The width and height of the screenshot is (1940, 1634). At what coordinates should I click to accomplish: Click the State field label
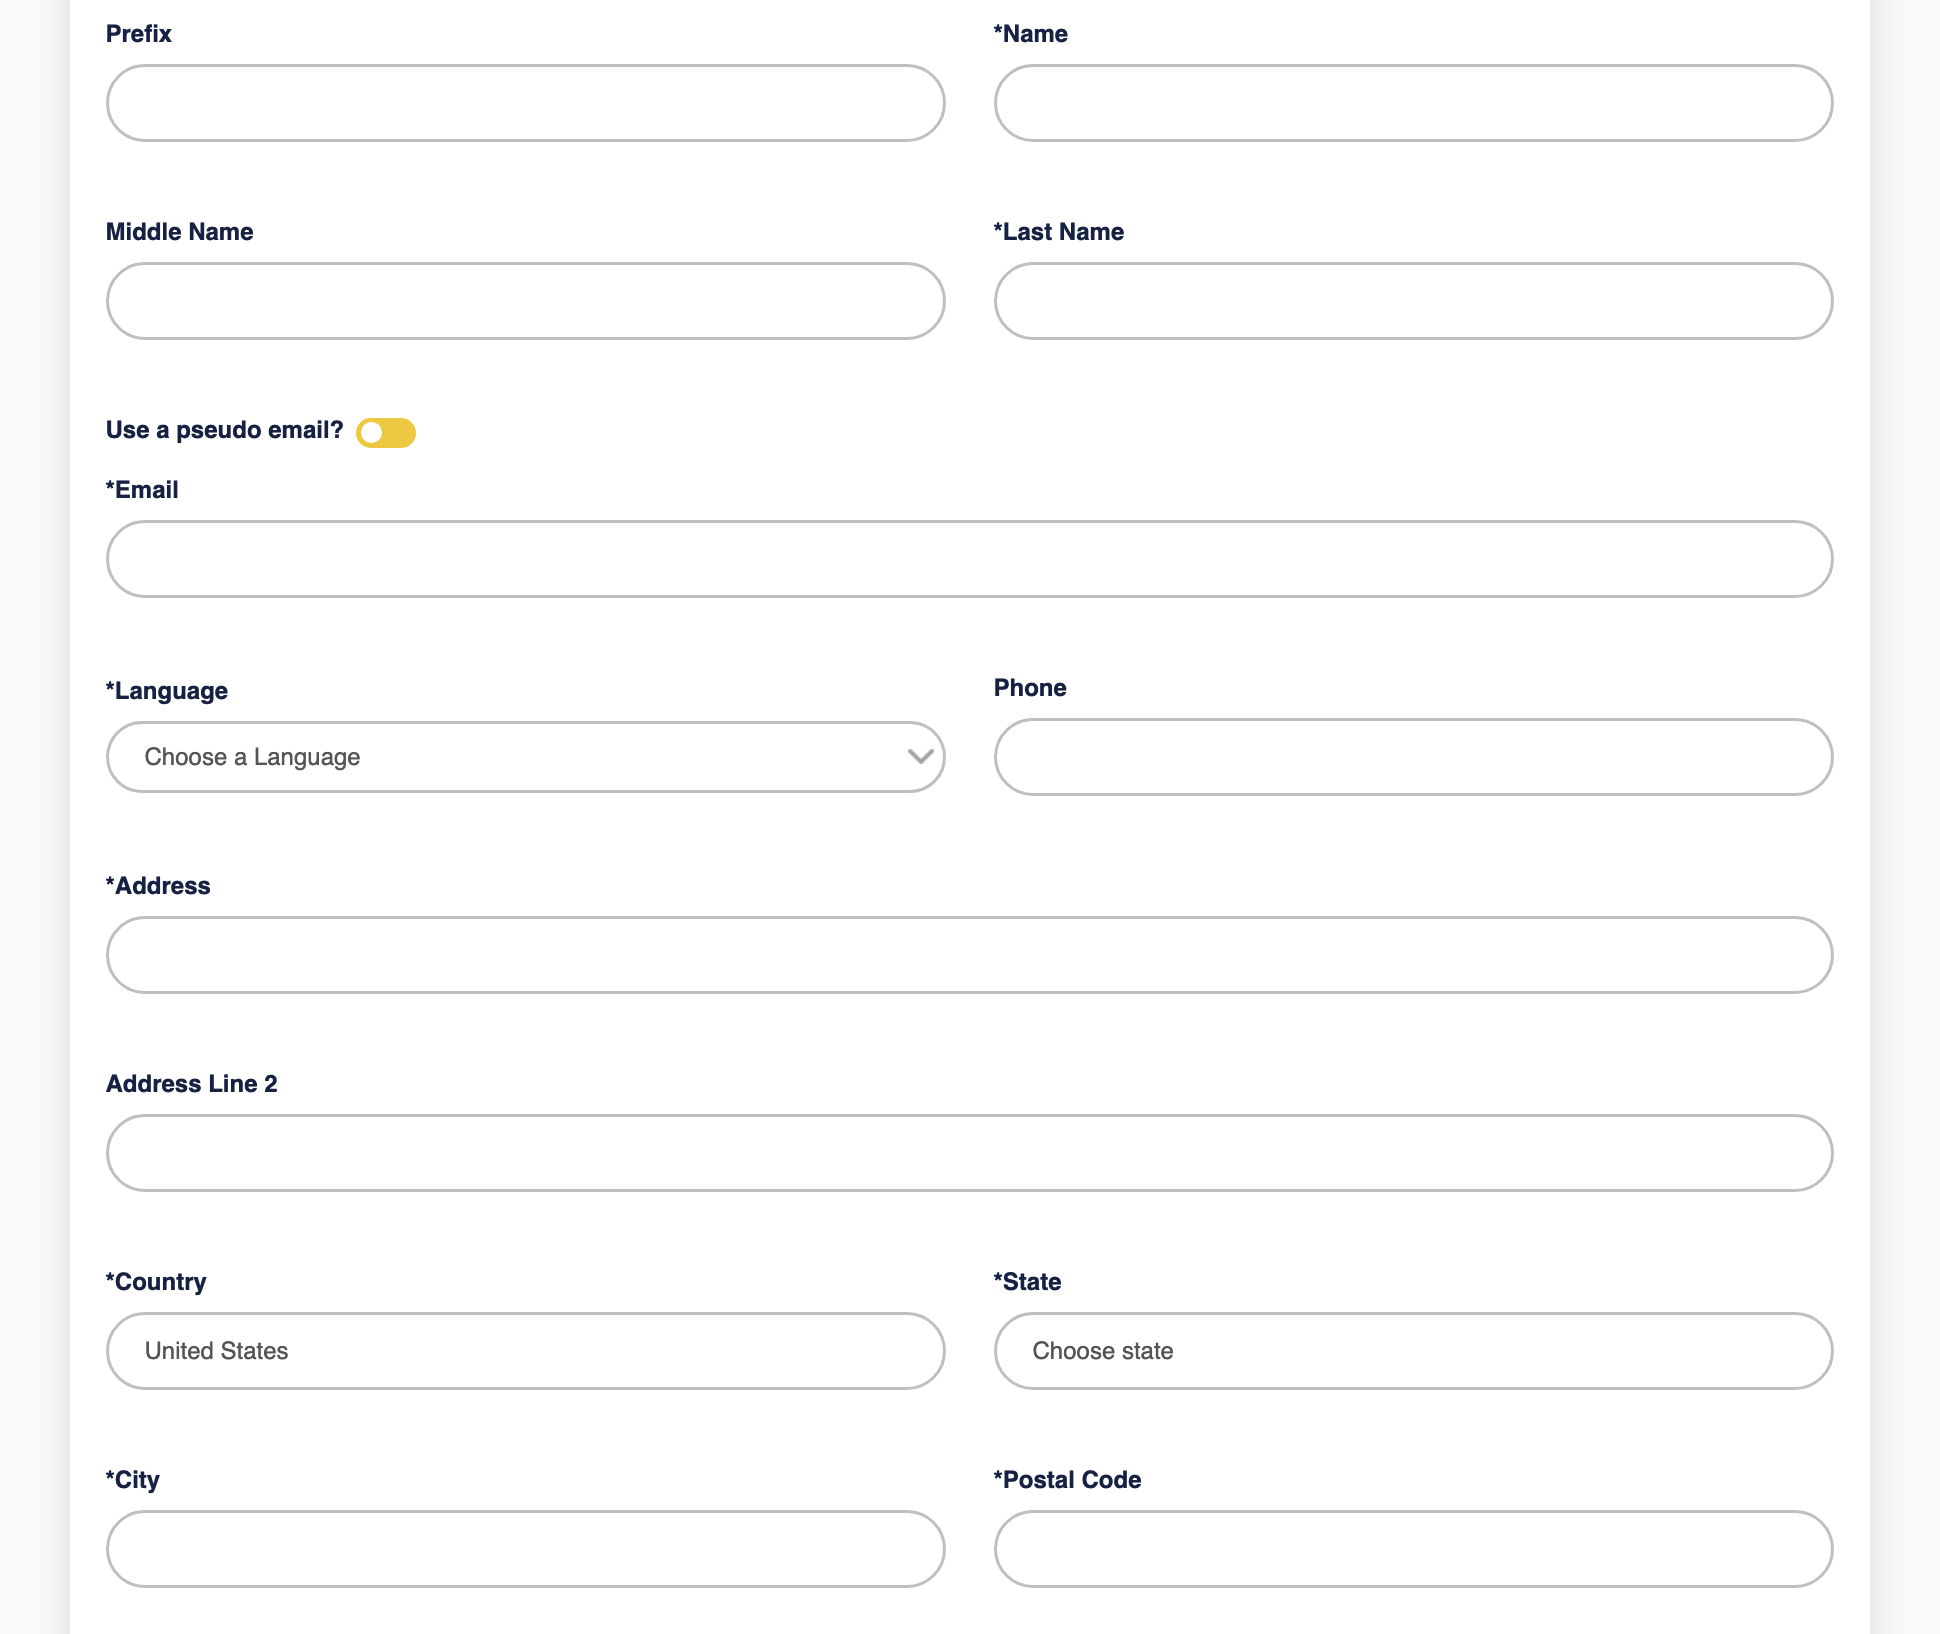[1027, 1282]
